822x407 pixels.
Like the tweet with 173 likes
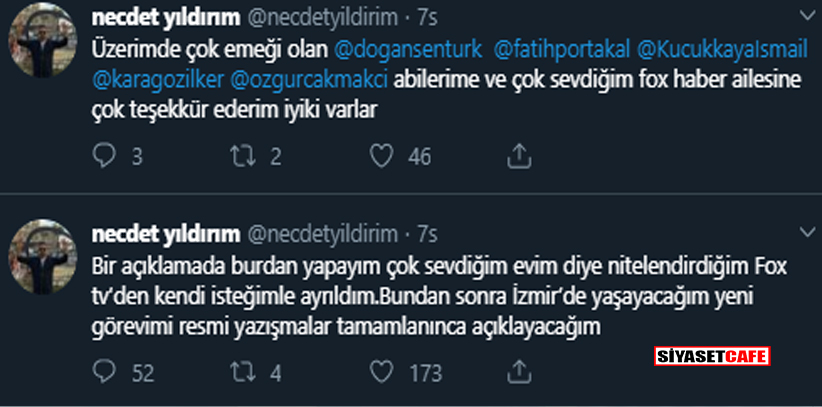point(380,372)
